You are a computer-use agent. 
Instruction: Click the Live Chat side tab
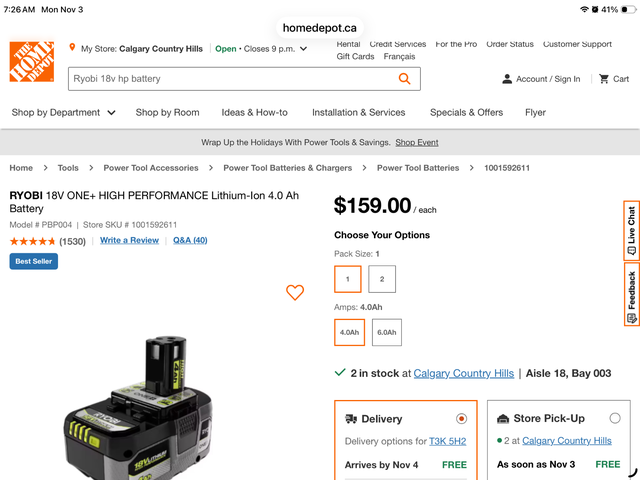(x=631, y=230)
